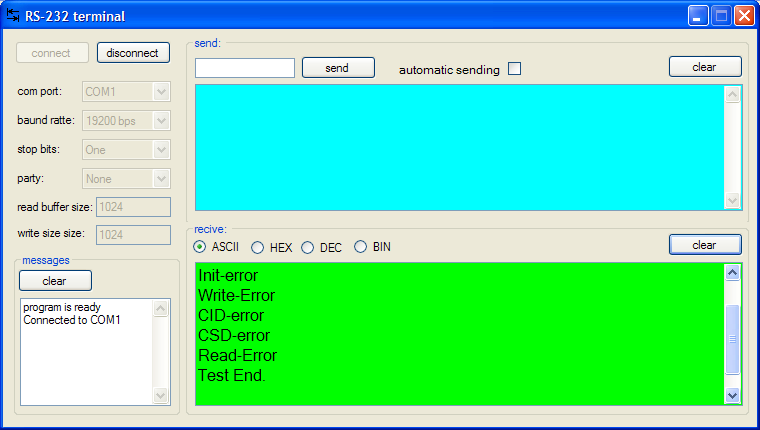Expand the parity dropdown
This screenshot has width=760, height=430.
pos(160,179)
